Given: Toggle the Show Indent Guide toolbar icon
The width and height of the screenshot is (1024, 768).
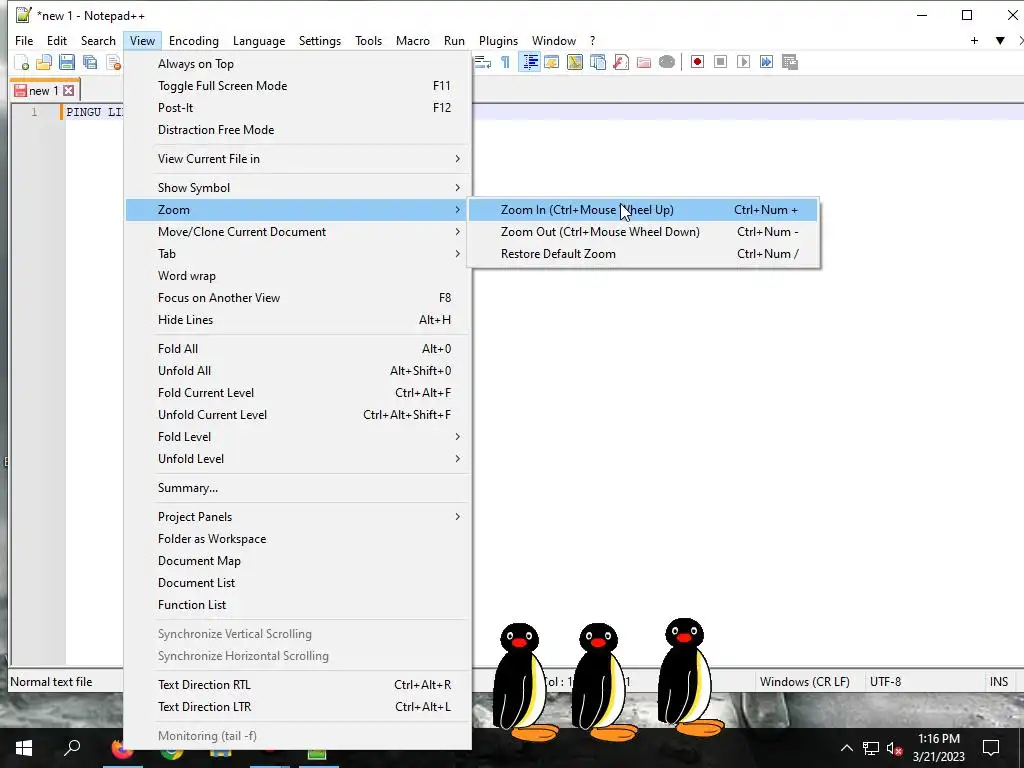Looking at the screenshot, I should pyautogui.click(x=530, y=62).
